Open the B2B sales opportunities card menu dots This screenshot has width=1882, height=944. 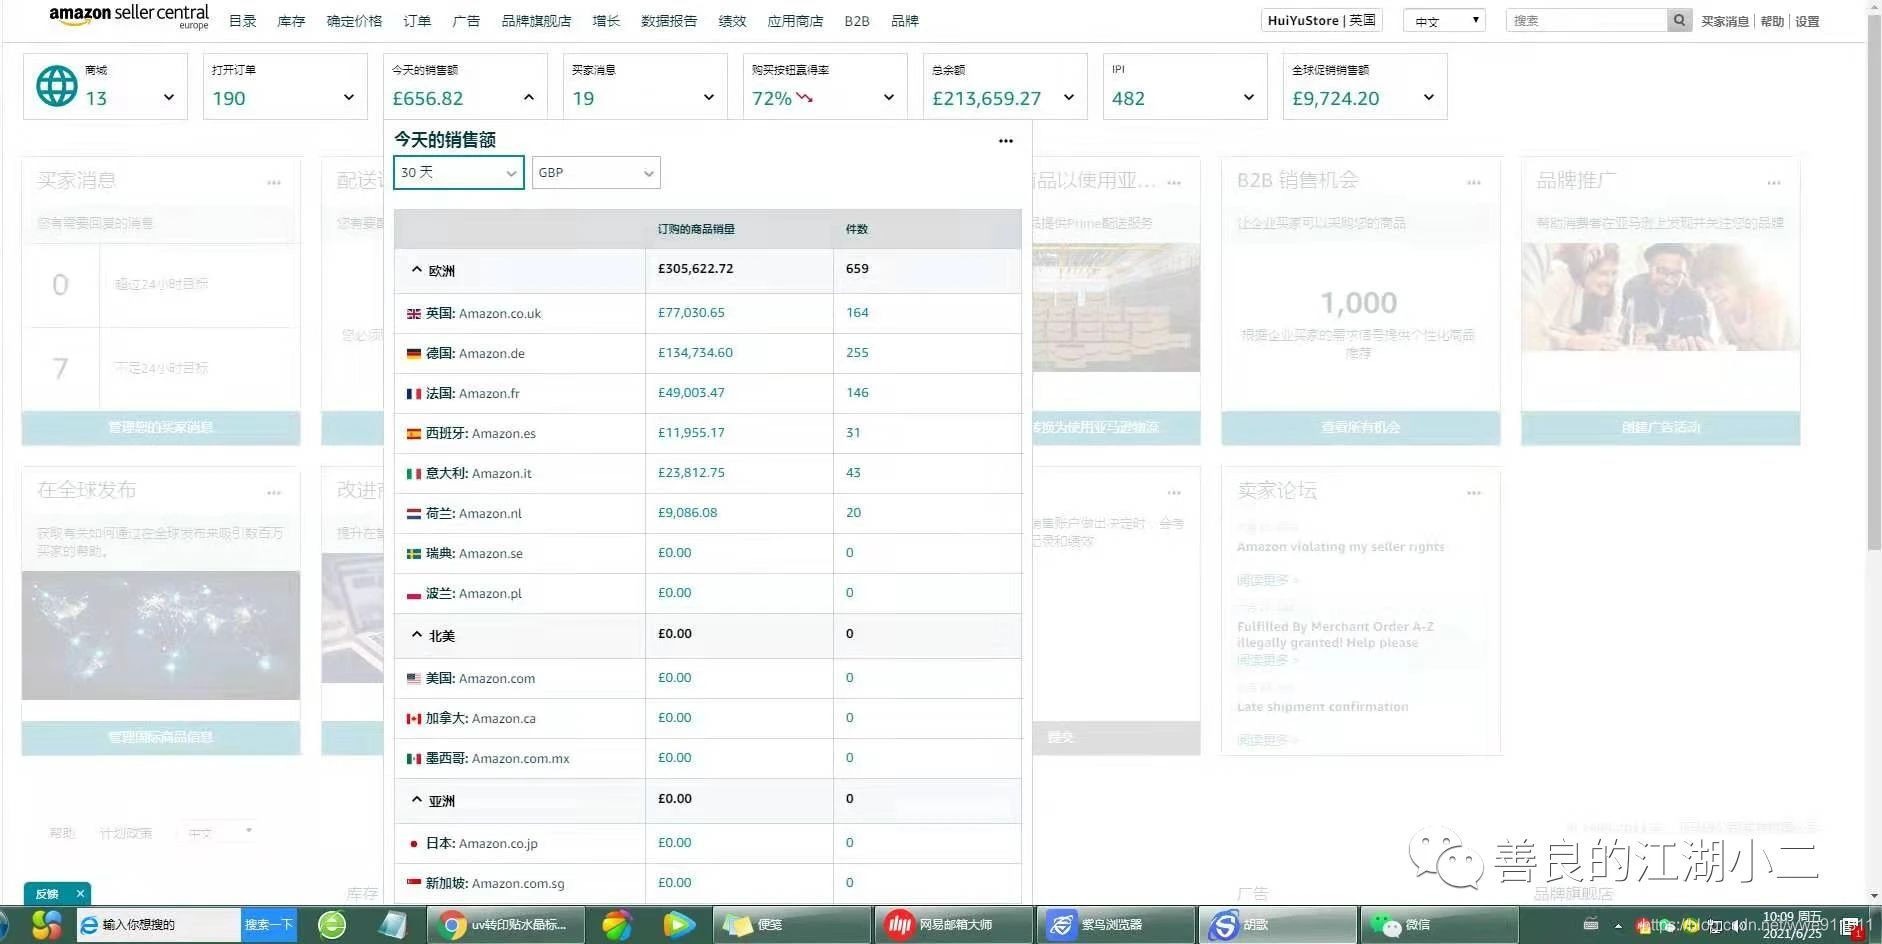1474,183
